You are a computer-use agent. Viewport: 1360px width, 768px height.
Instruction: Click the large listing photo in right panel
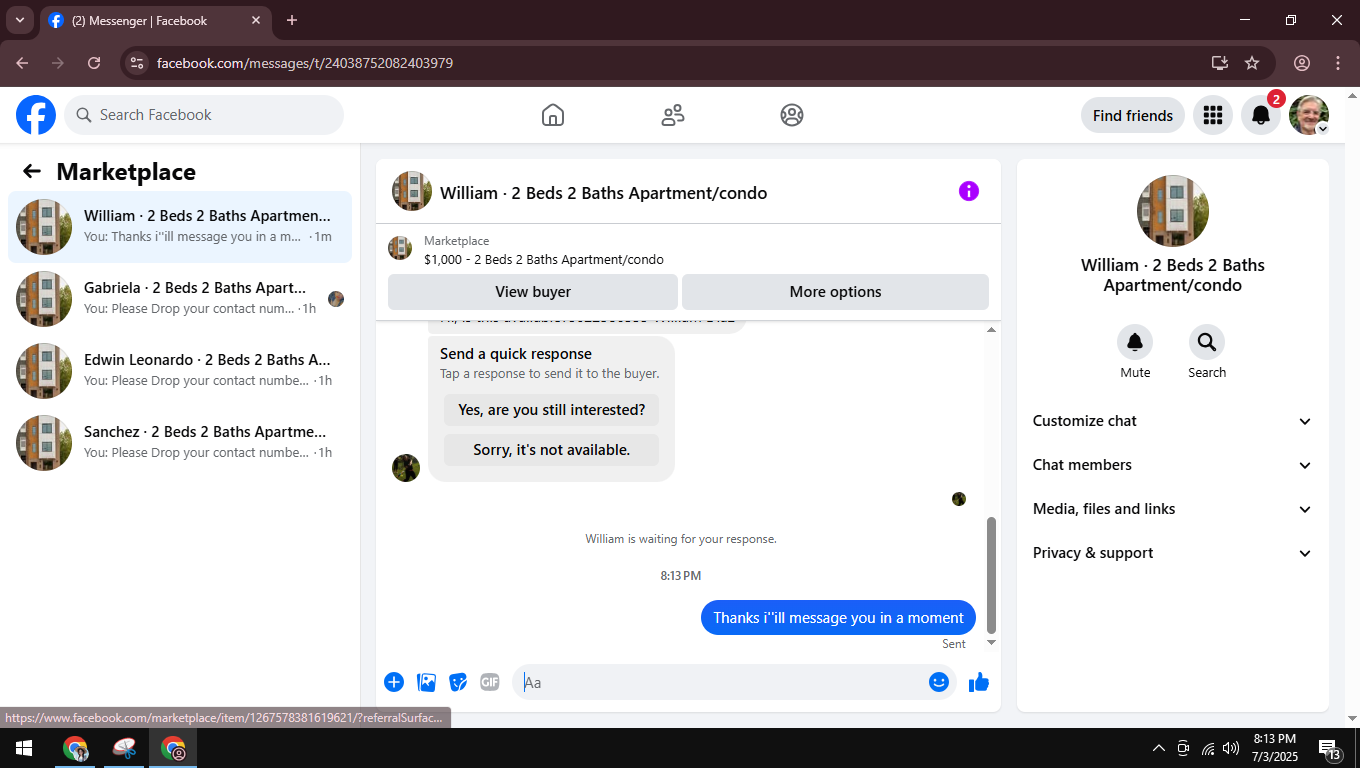point(1173,211)
